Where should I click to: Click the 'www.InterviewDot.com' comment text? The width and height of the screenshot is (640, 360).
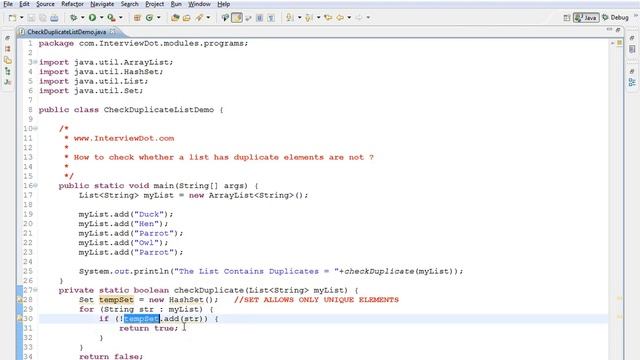[x=124, y=138]
